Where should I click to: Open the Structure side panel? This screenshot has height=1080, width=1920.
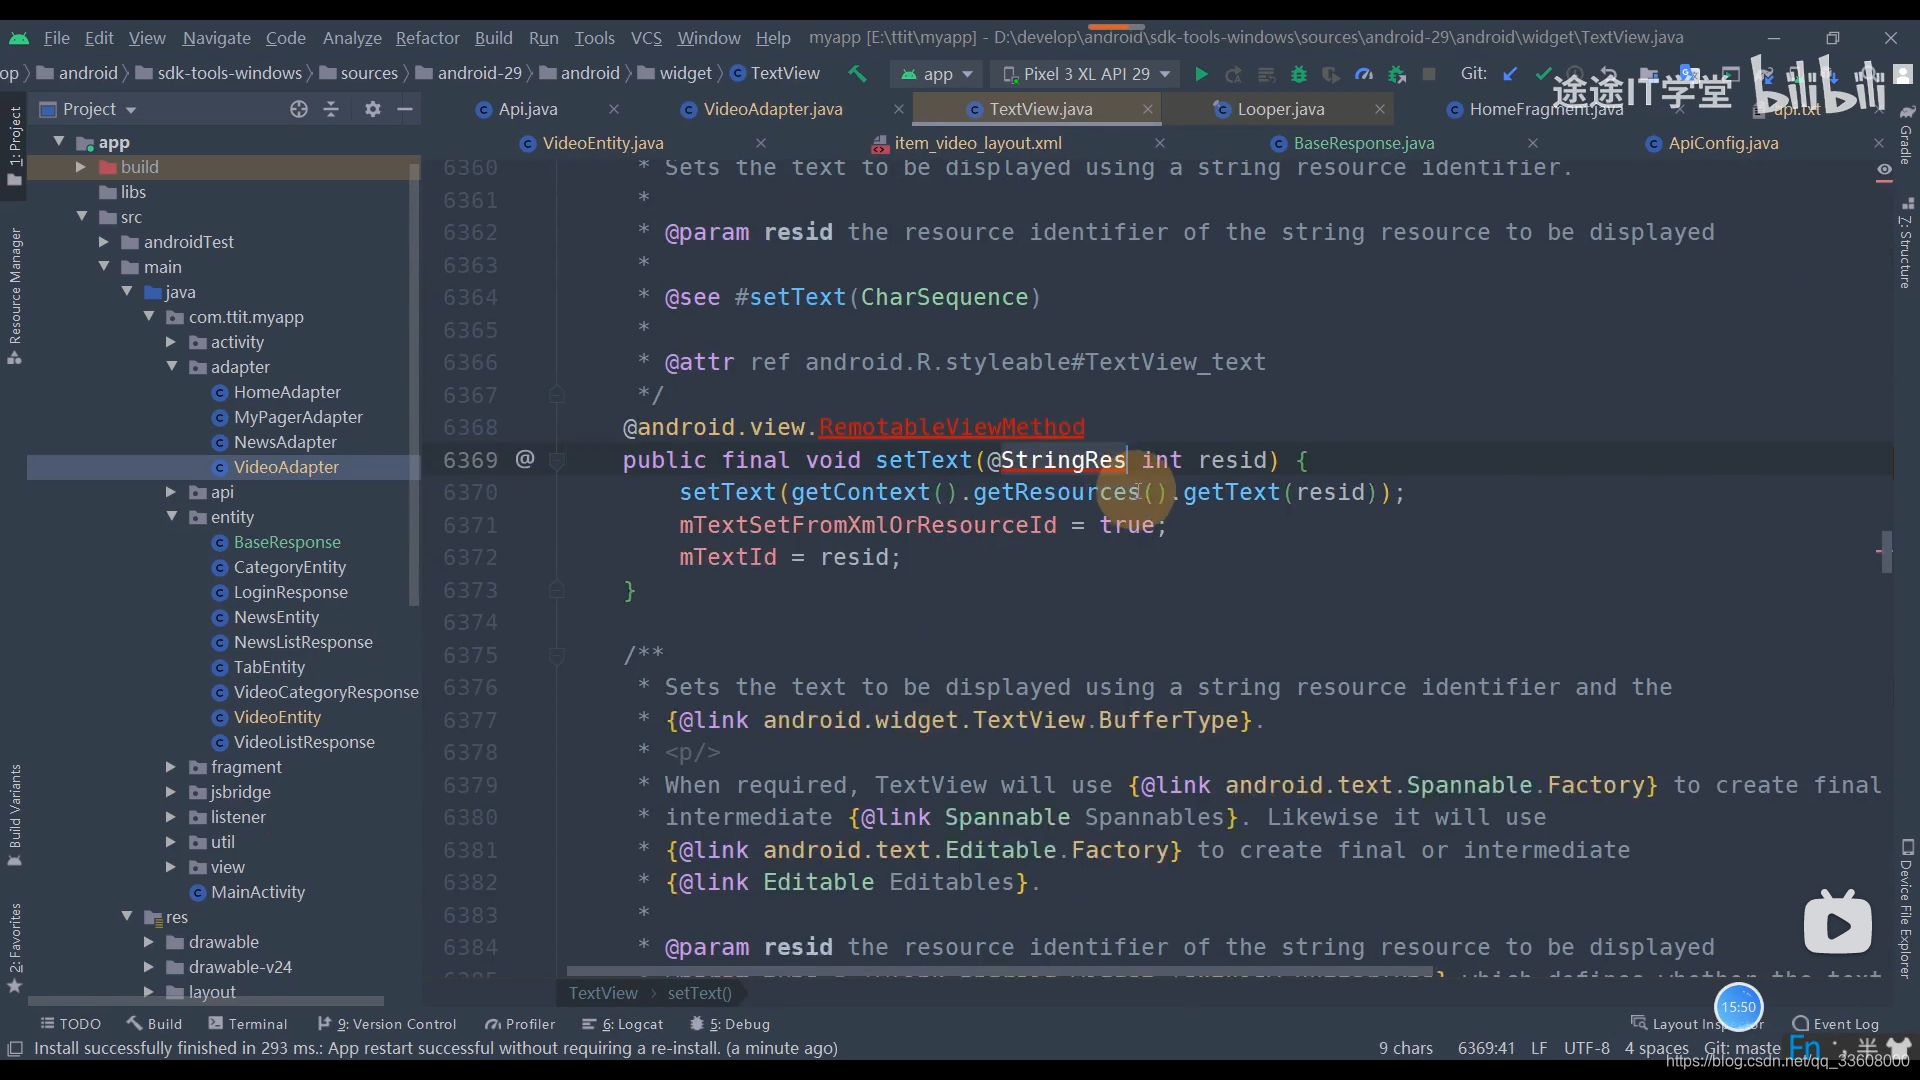pos(1906,246)
